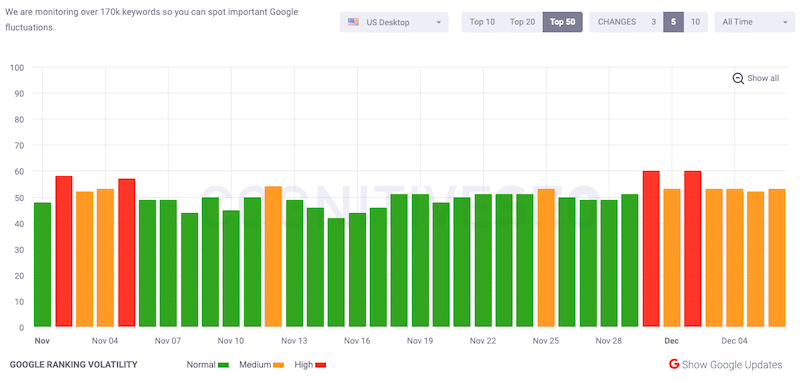
Task: Click the red High legend swatch
Action: [x=320, y=365]
